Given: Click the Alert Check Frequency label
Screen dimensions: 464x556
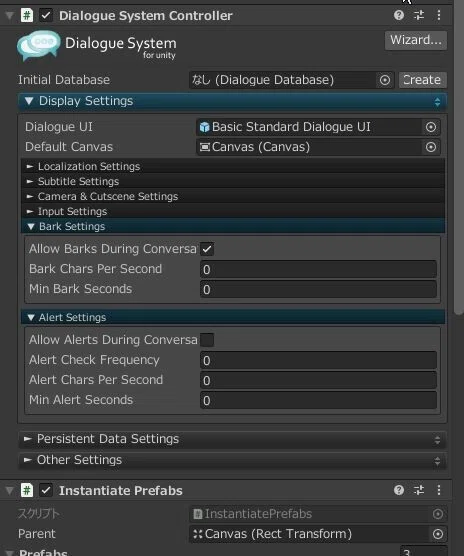Looking at the screenshot, I should click(x=94, y=360).
